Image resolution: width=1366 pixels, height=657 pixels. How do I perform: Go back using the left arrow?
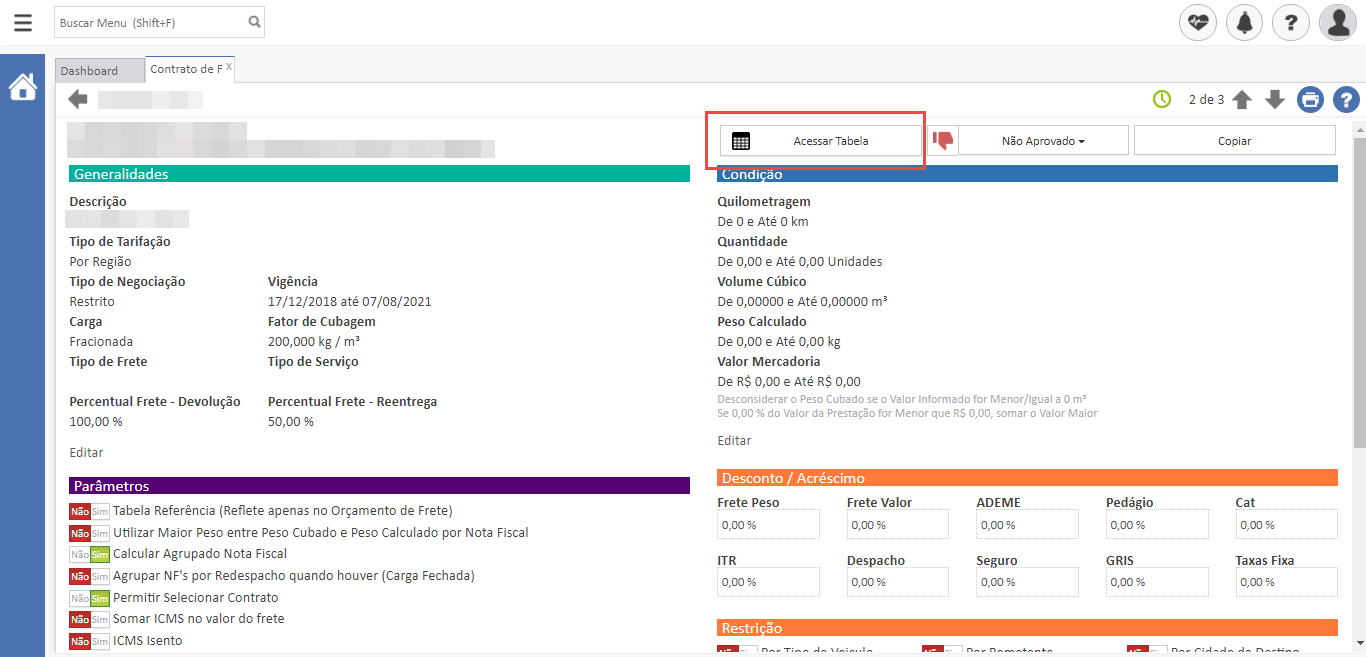(x=78, y=99)
